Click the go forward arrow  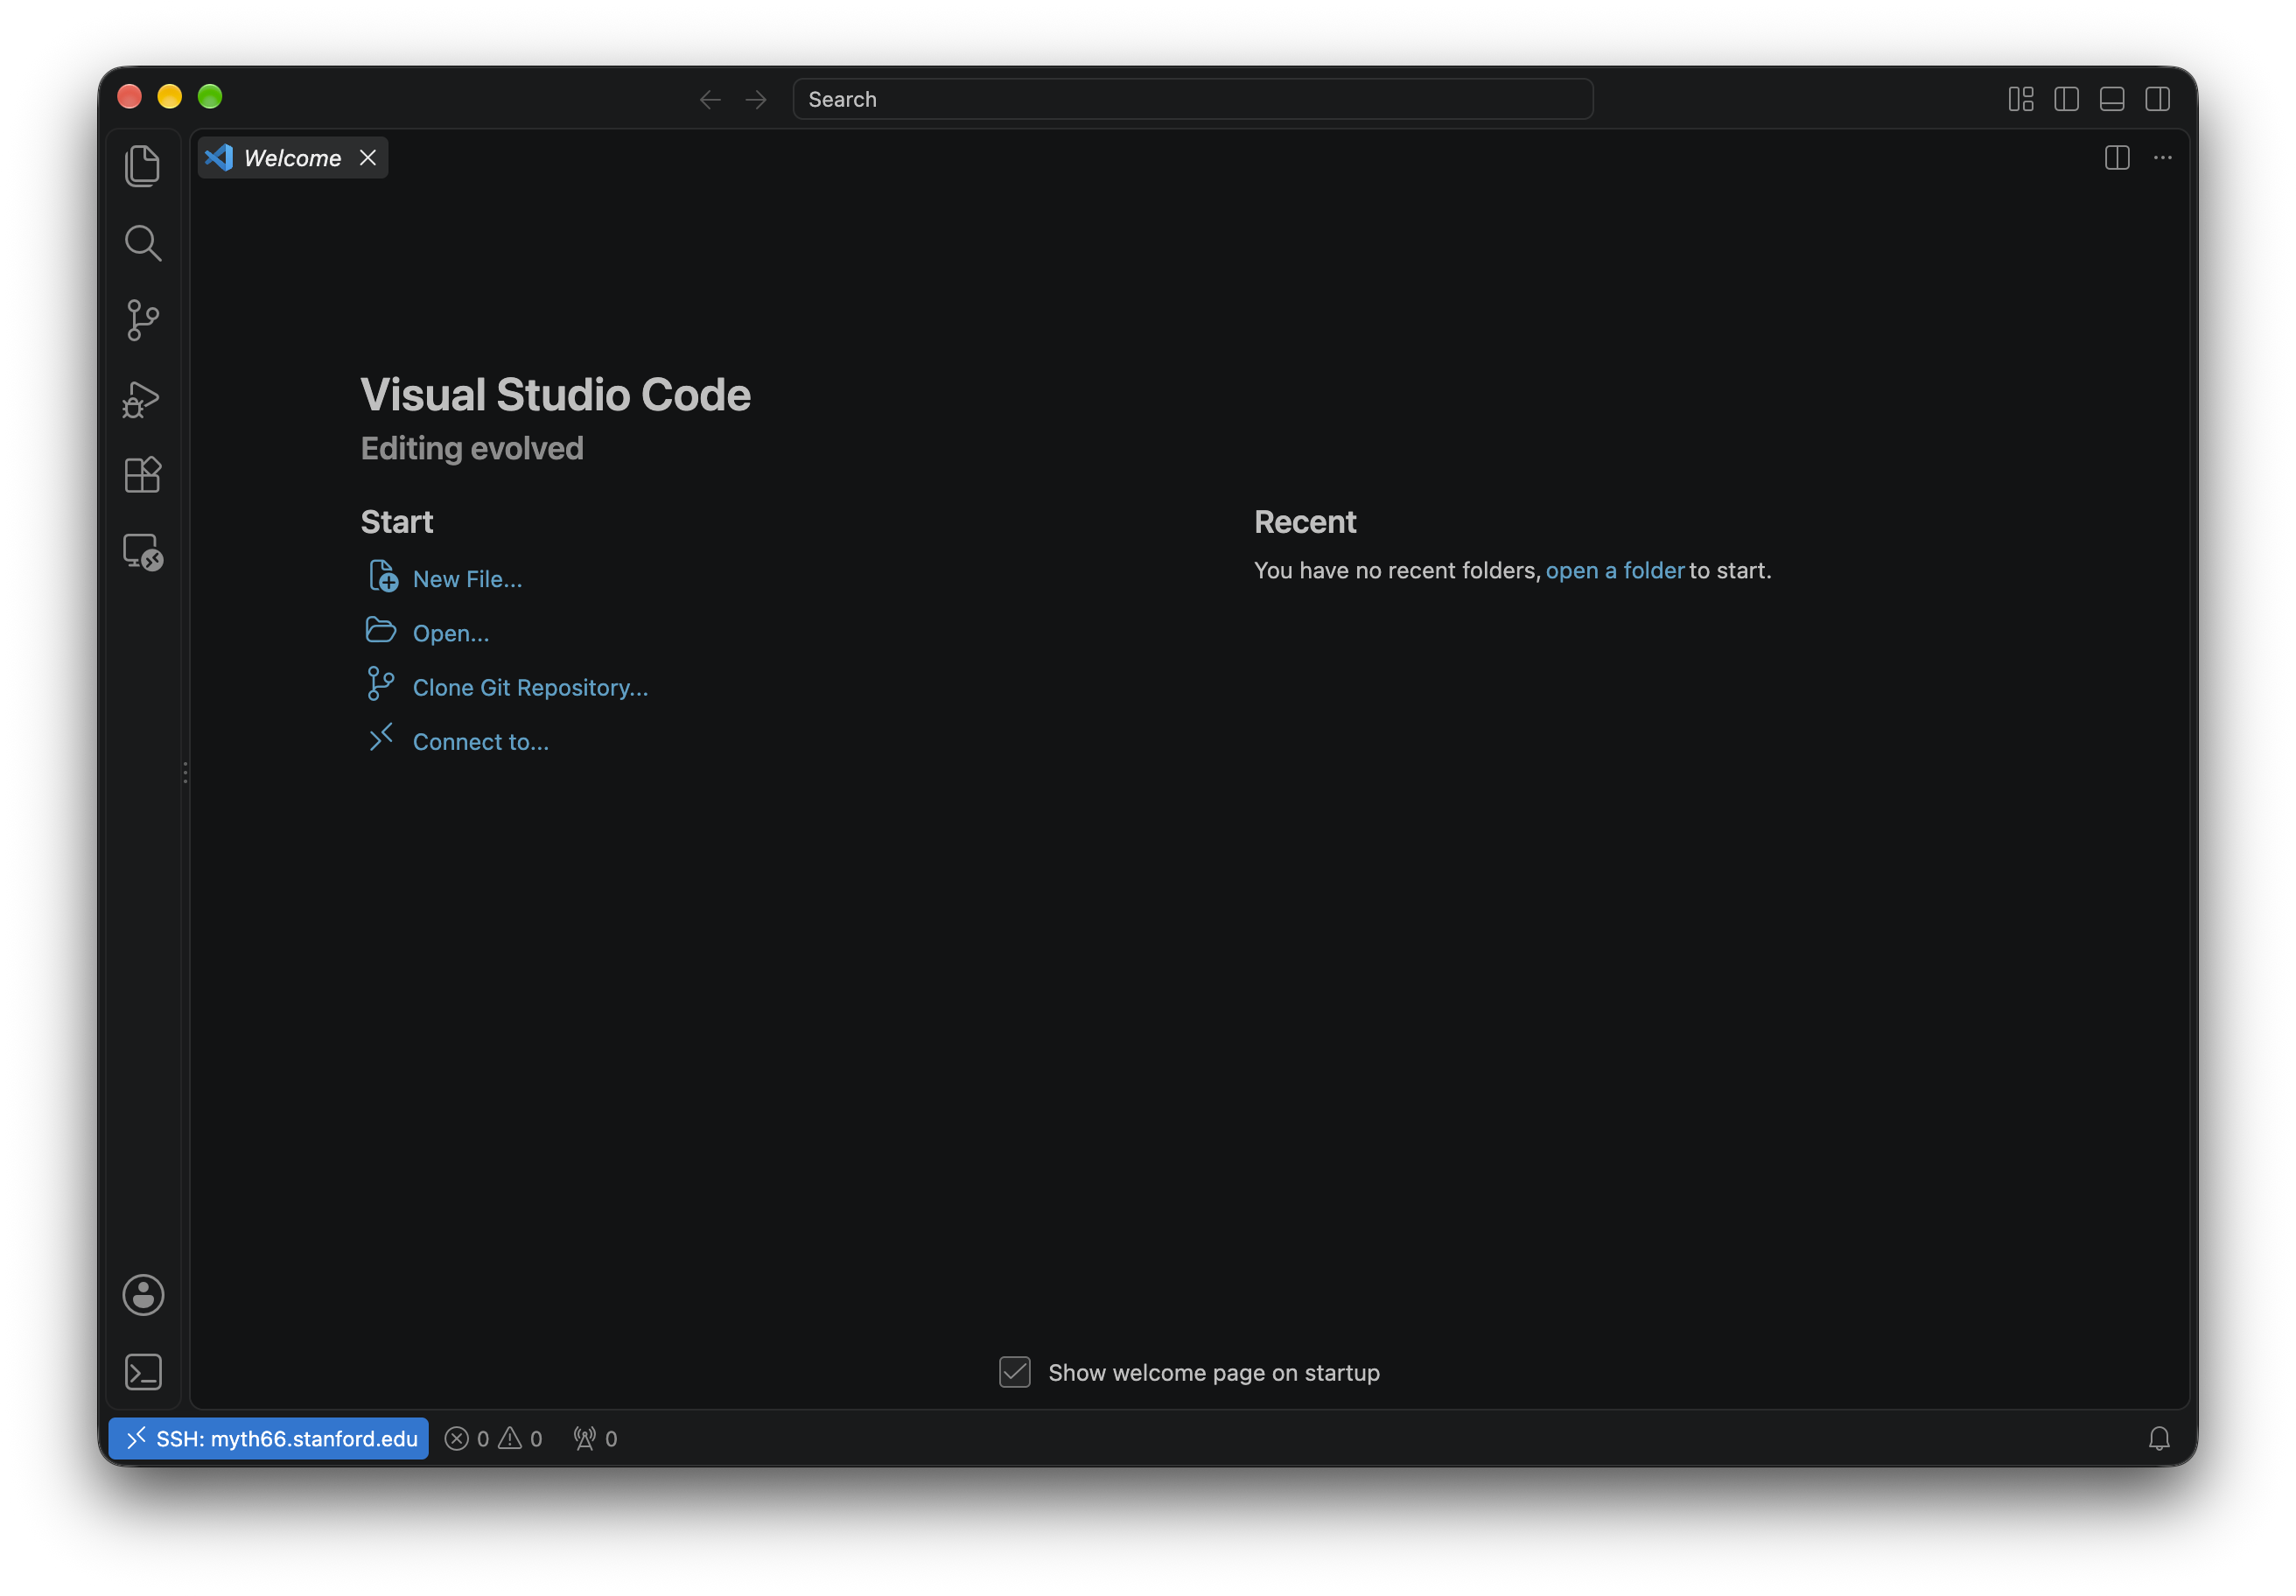(x=756, y=99)
